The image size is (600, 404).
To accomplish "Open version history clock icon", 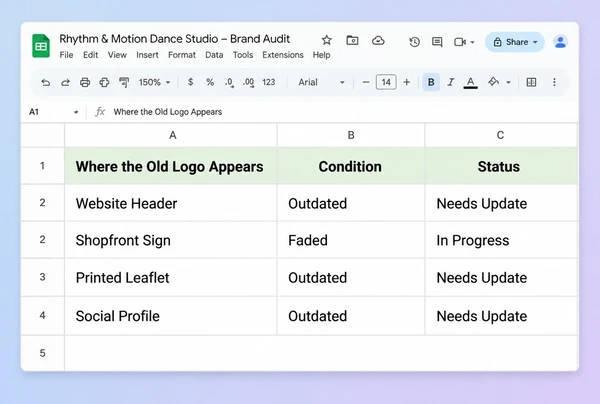I will (x=414, y=42).
